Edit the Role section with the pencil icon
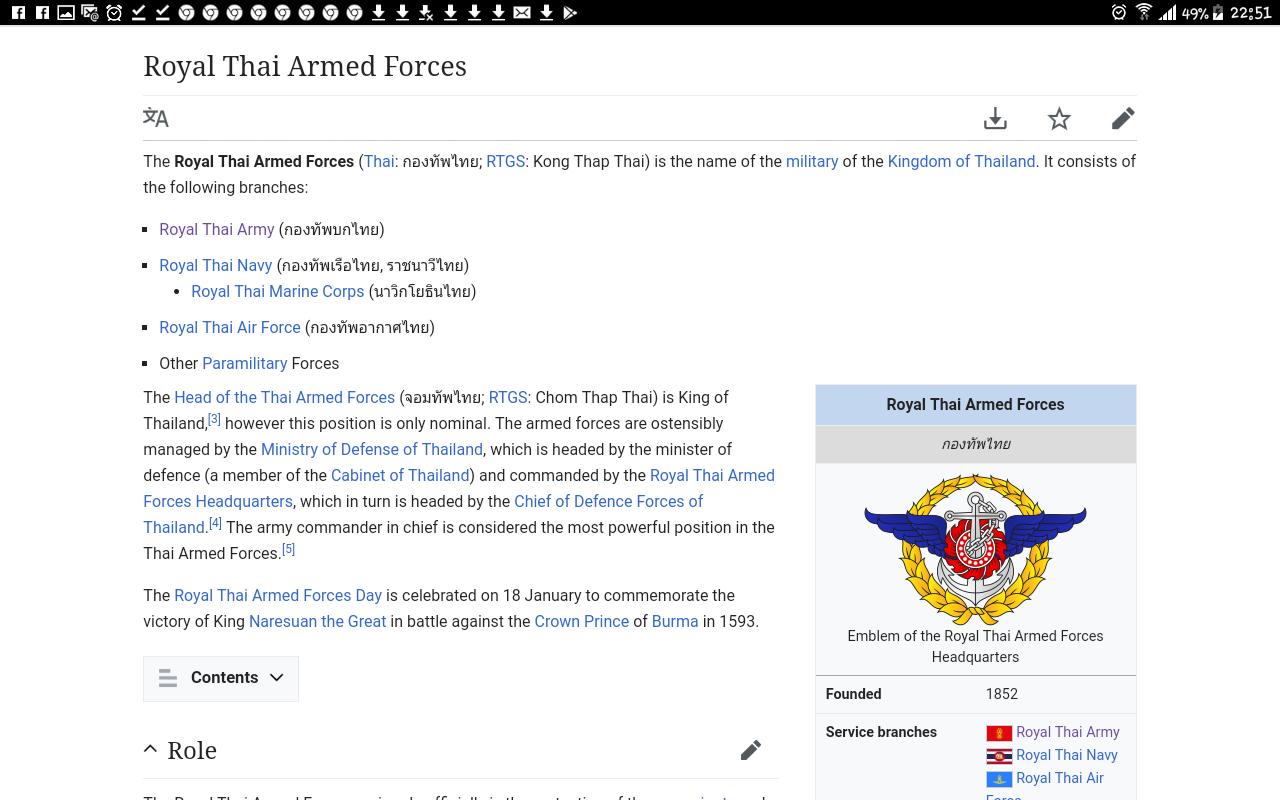The width and height of the screenshot is (1280, 800). pos(751,750)
